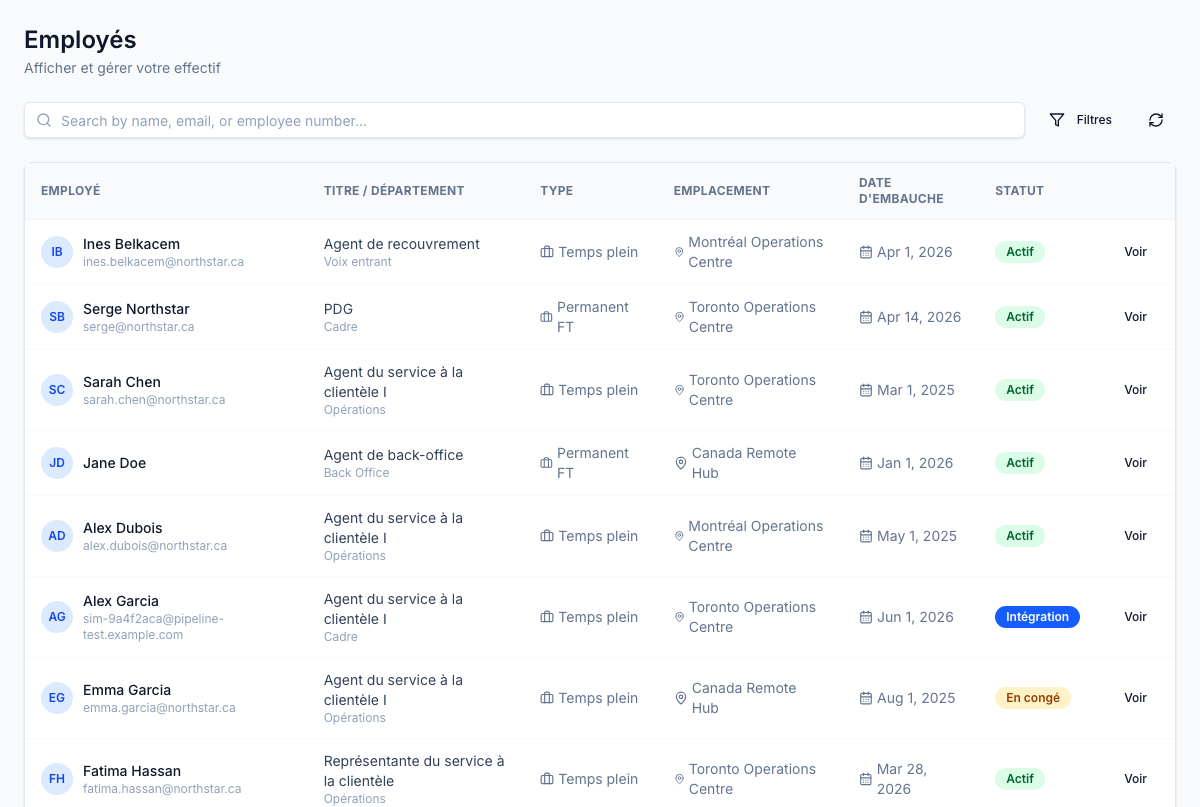The height and width of the screenshot is (807, 1200).
Task: Select the name Fatima Hassan
Action: (x=132, y=771)
